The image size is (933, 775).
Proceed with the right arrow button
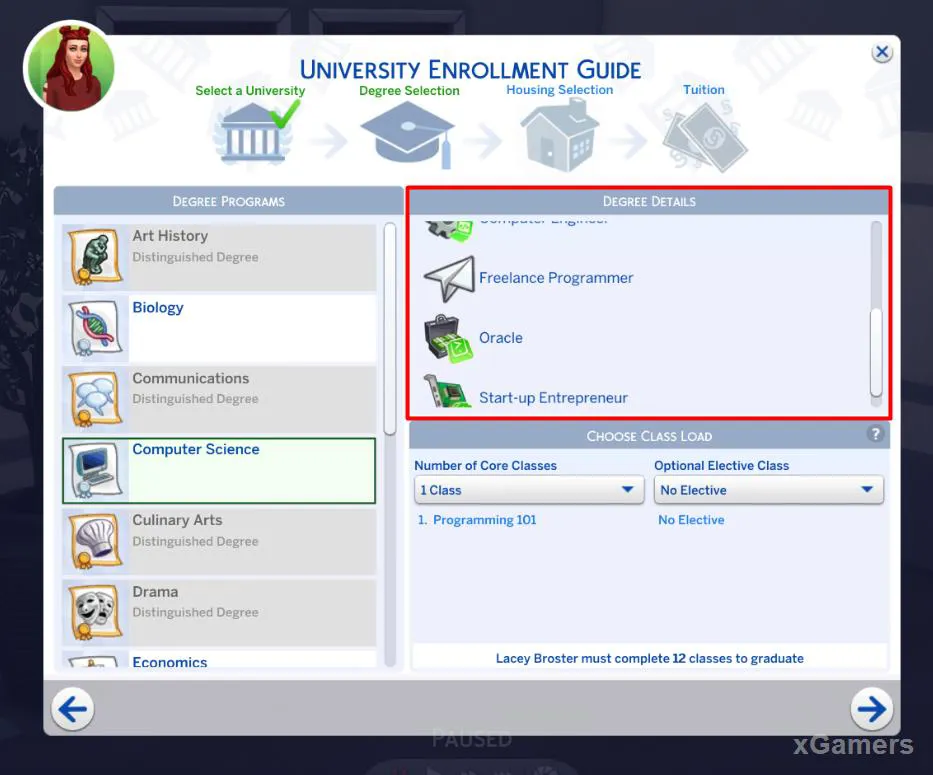pos(872,709)
